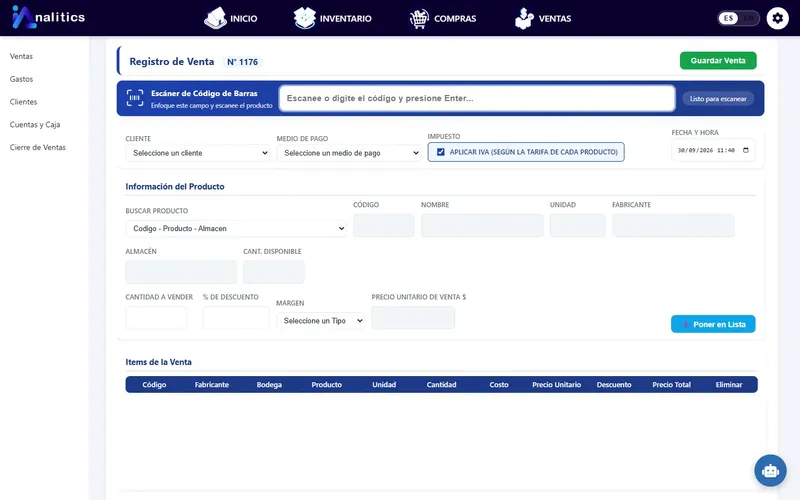Click the Registro de Venta heading
The image size is (800, 500).
pos(171,62)
